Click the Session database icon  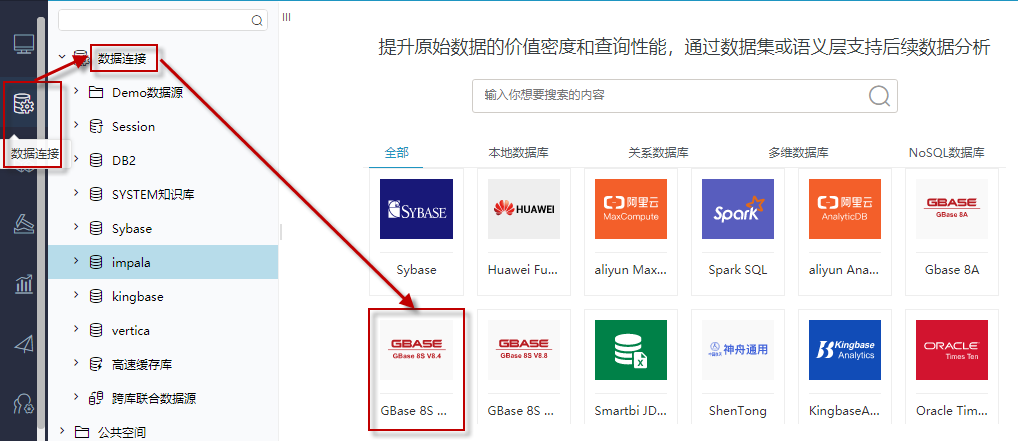(x=96, y=126)
